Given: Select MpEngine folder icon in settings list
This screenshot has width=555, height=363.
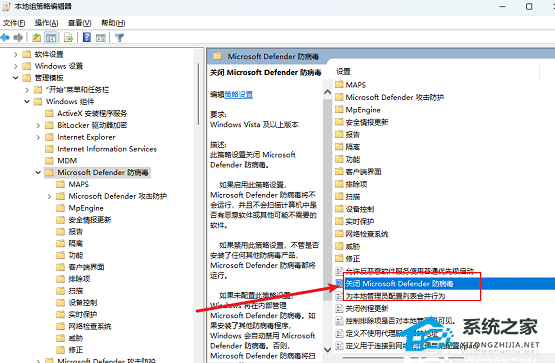Looking at the screenshot, I should tap(339, 110).
